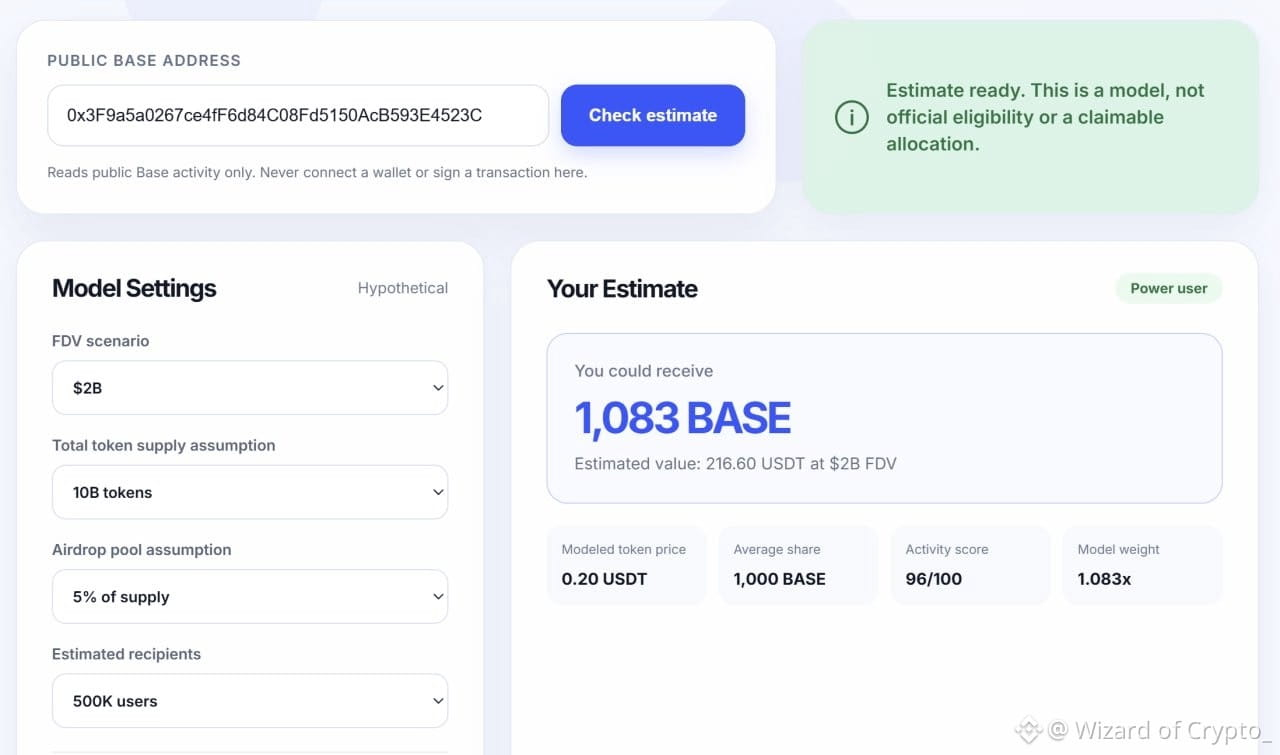This screenshot has width=1280, height=755.
Task: Click the "Model weight" card label
Action: [1119, 549]
